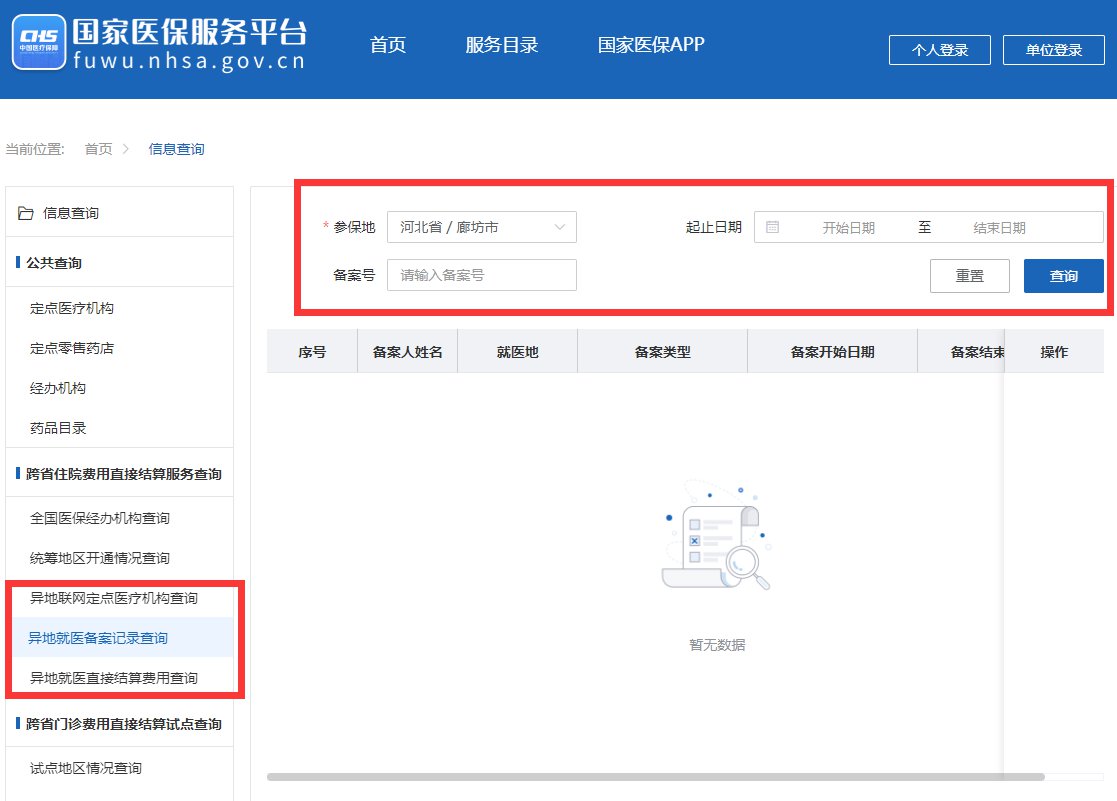Screen dimensions: 1117x801
Task: Click the calendar icon in date range
Action: point(772,227)
